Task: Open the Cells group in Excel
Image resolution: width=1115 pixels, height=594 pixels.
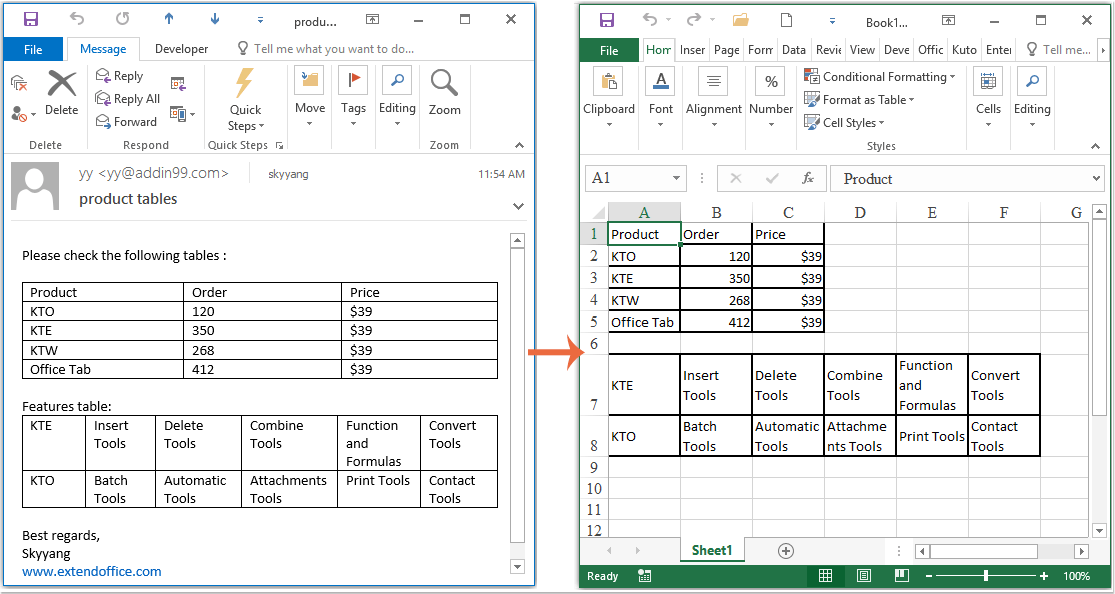Action: 988,99
